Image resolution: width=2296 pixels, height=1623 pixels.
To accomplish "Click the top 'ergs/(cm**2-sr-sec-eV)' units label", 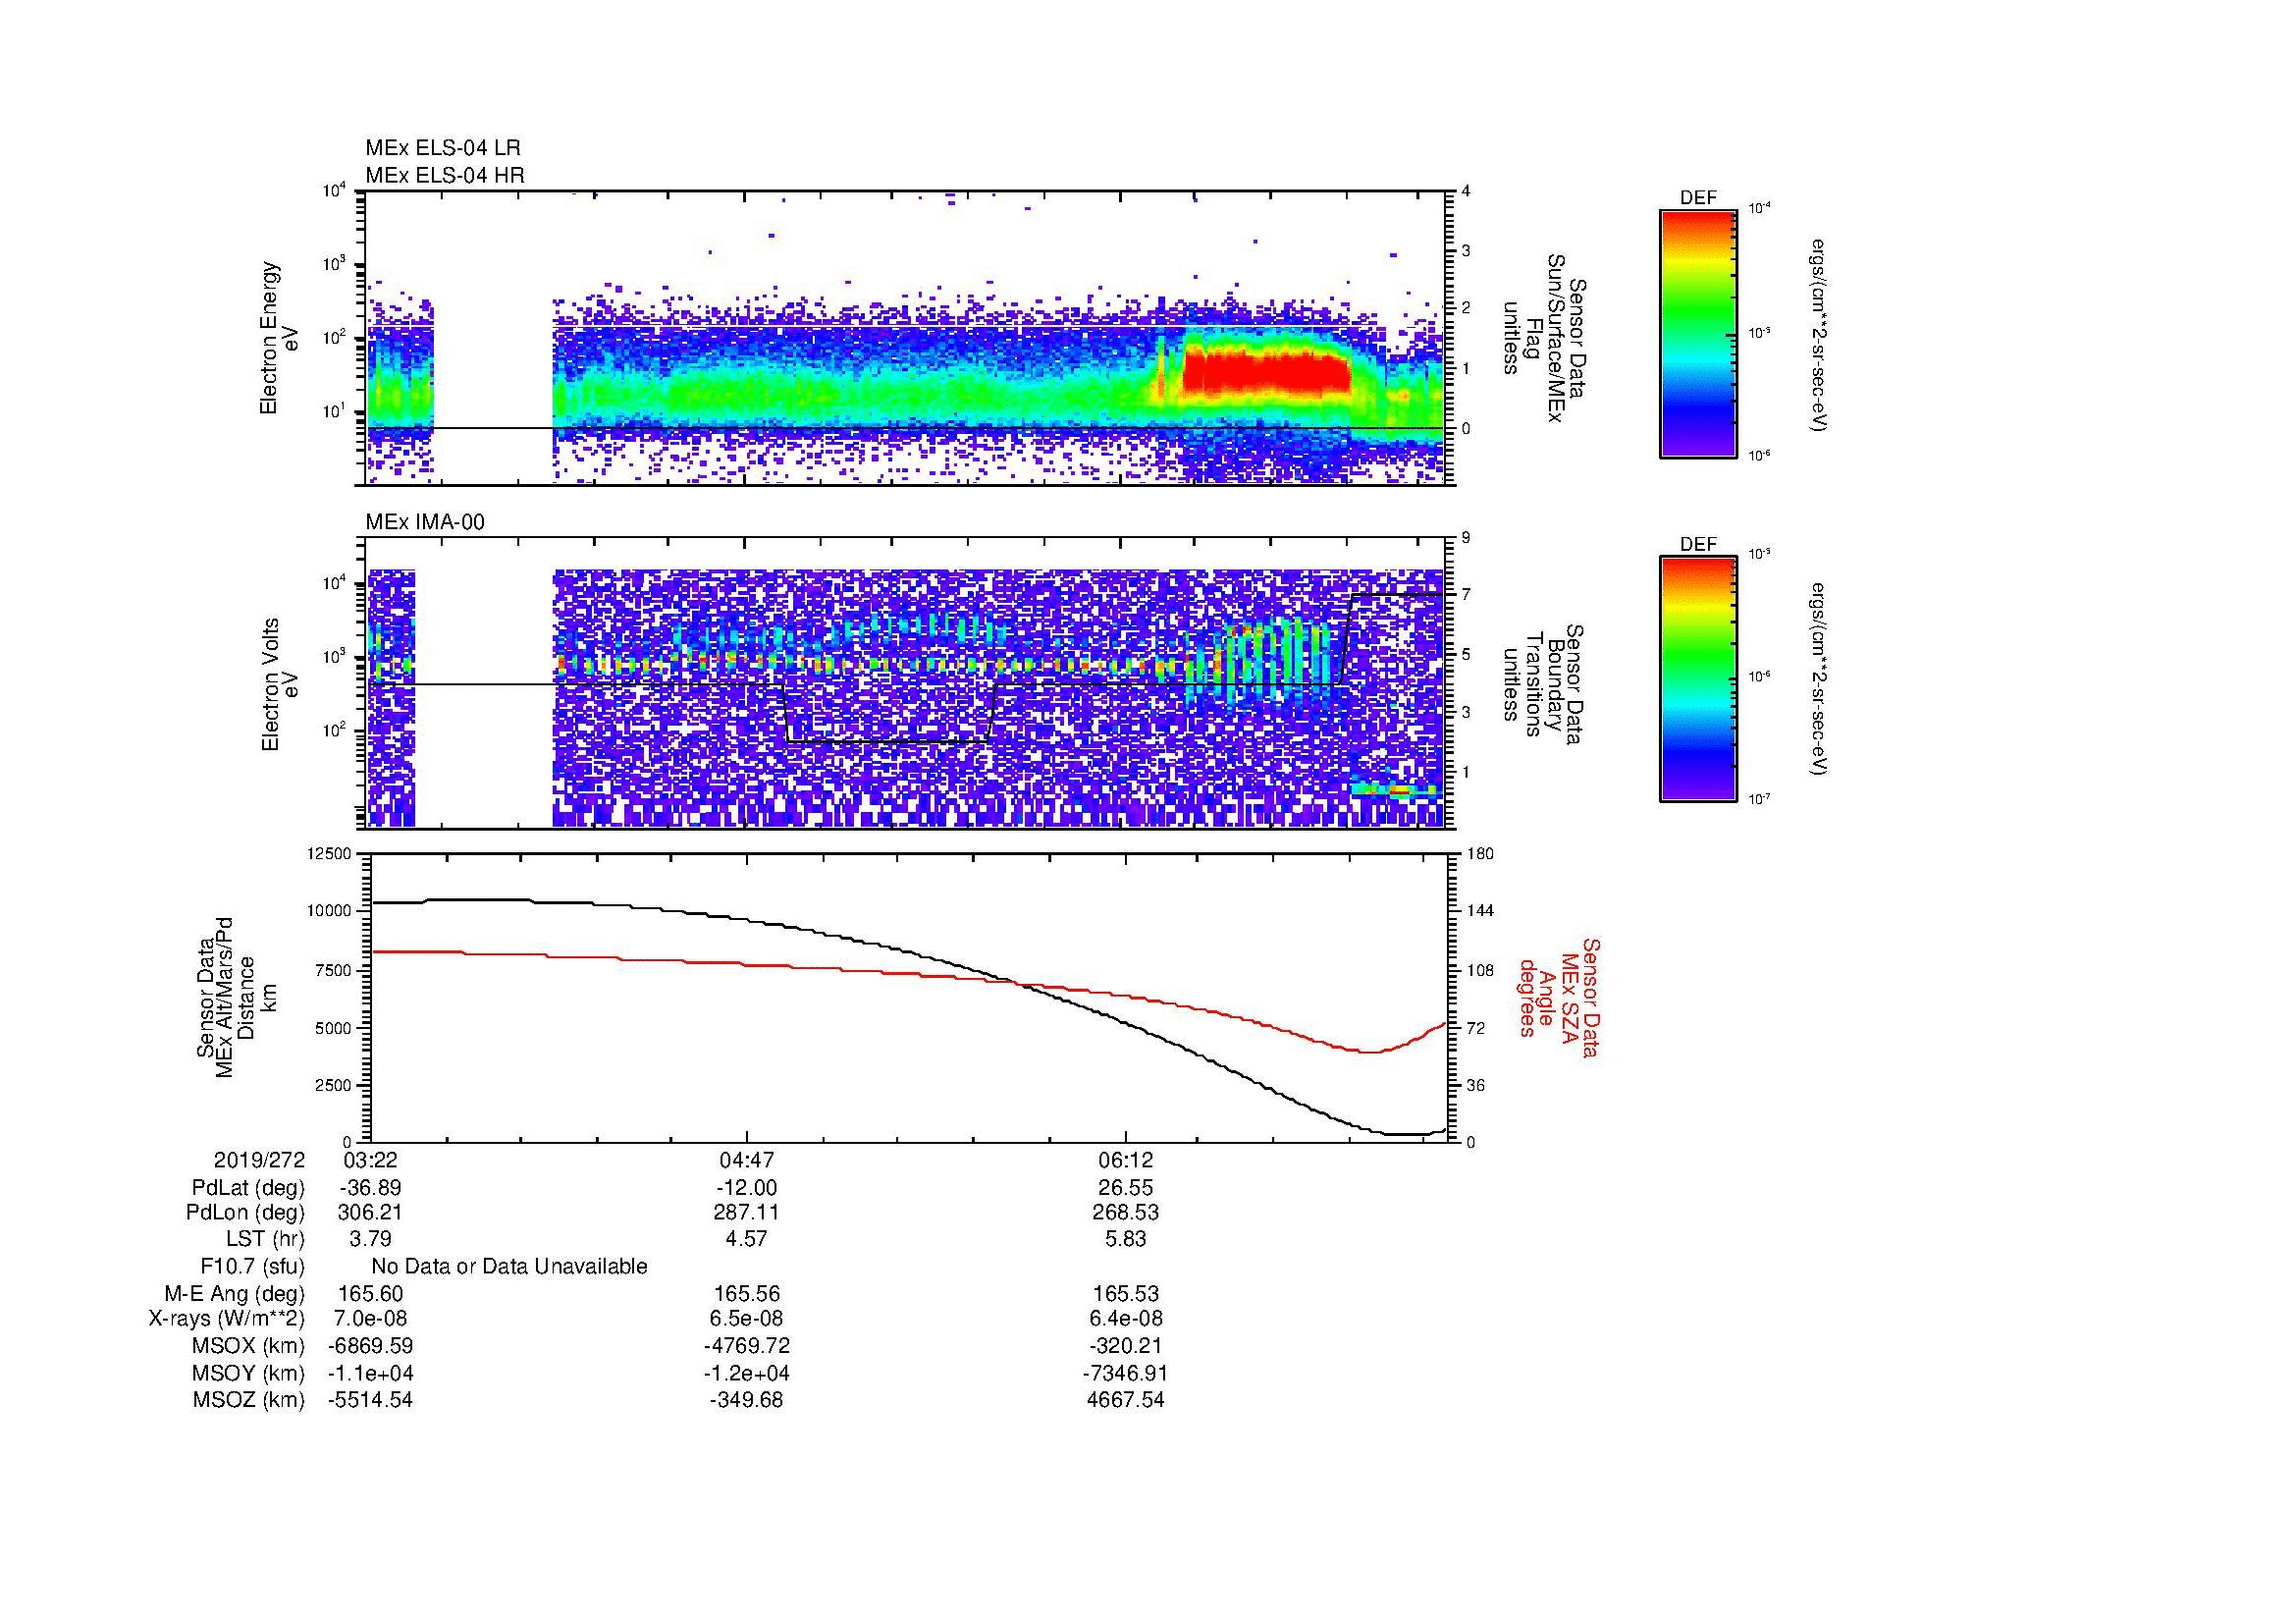I will [1817, 336].
